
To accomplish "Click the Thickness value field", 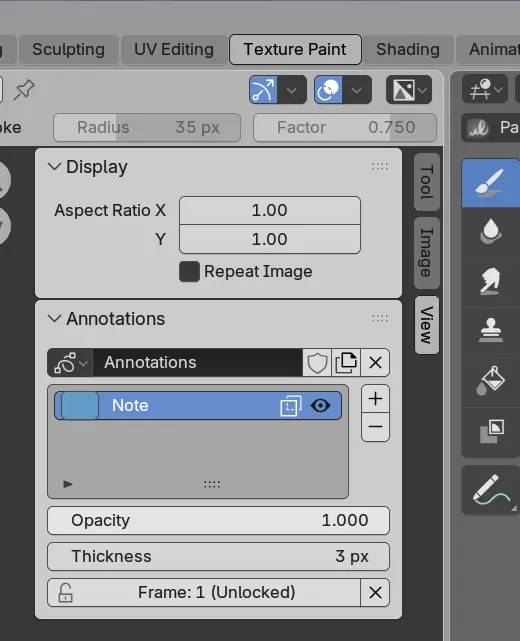I will tap(218, 556).
